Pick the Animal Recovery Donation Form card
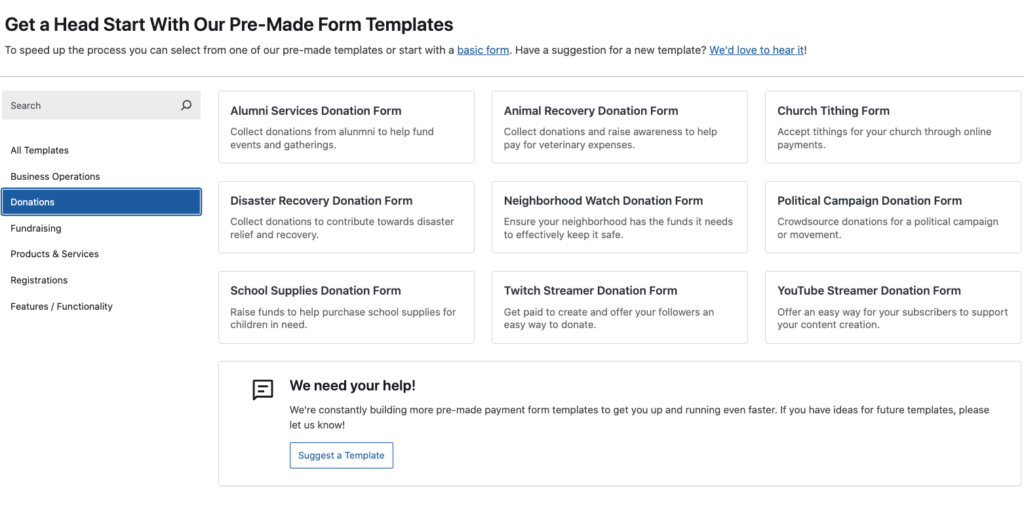 tap(619, 127)
